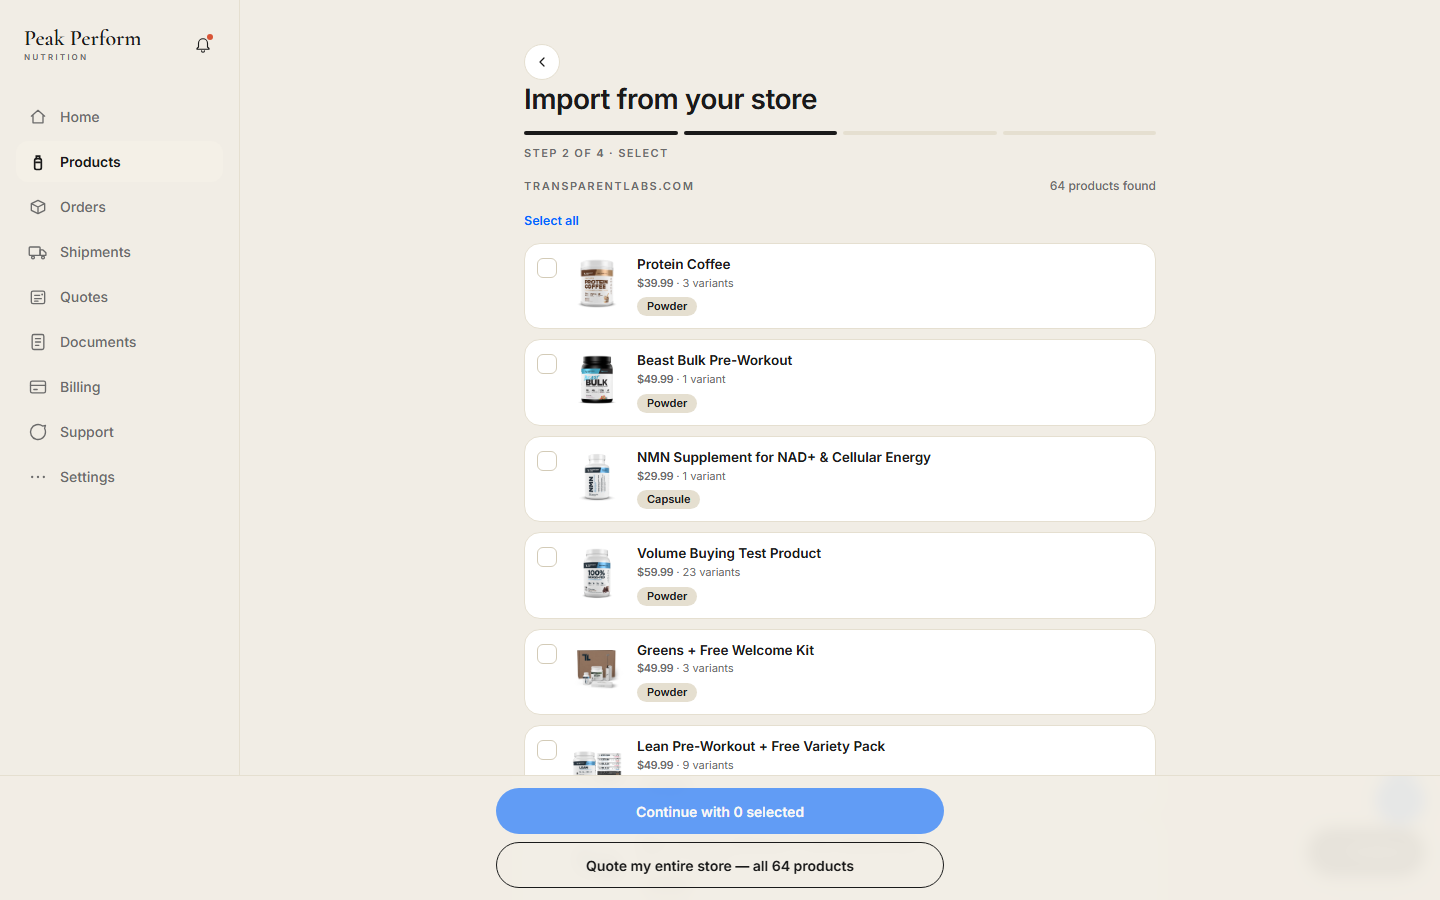Image resolution: width=1440 pixels, height=900 pixels.
Task: Click the Documents icon in sidebar
Action: [38, 342]
